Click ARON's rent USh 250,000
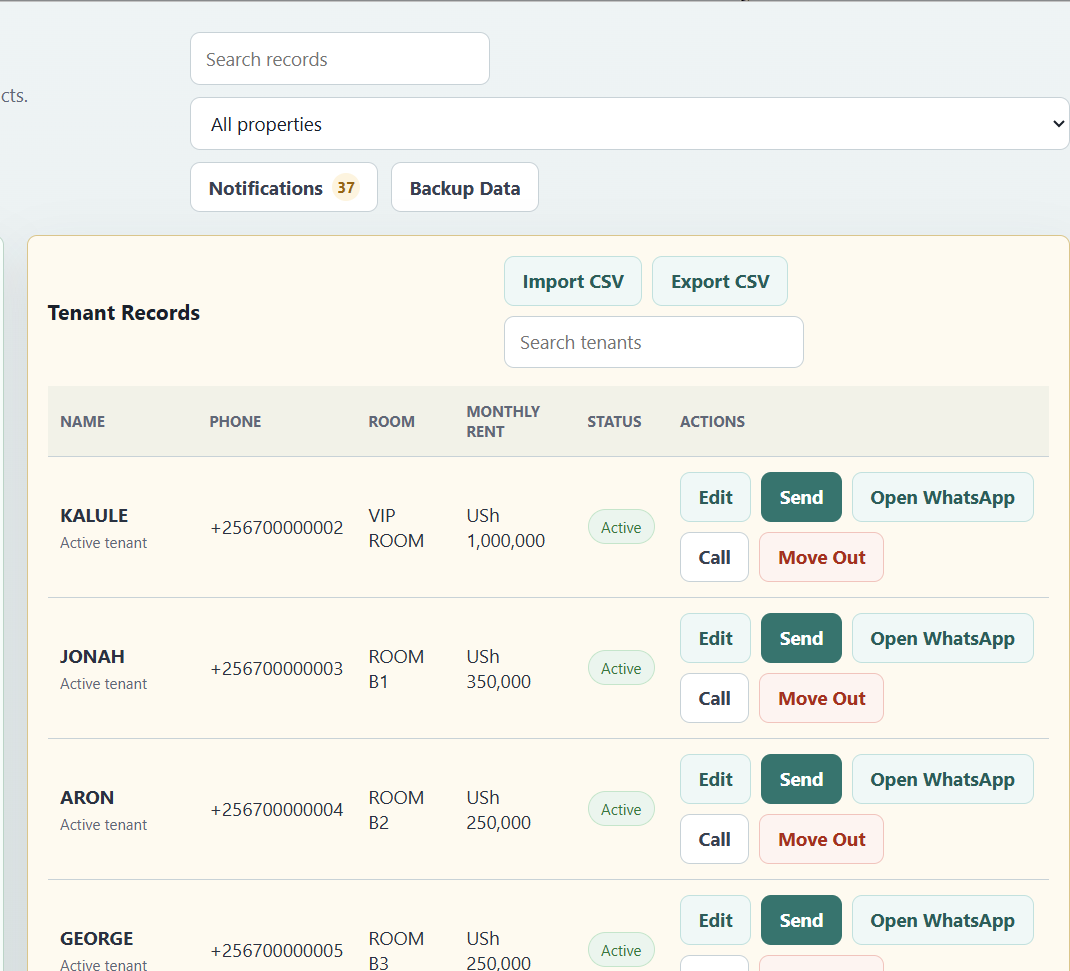Image resolution: width=1070 pixels, height=971 pixels. click(x=499, y=809)
